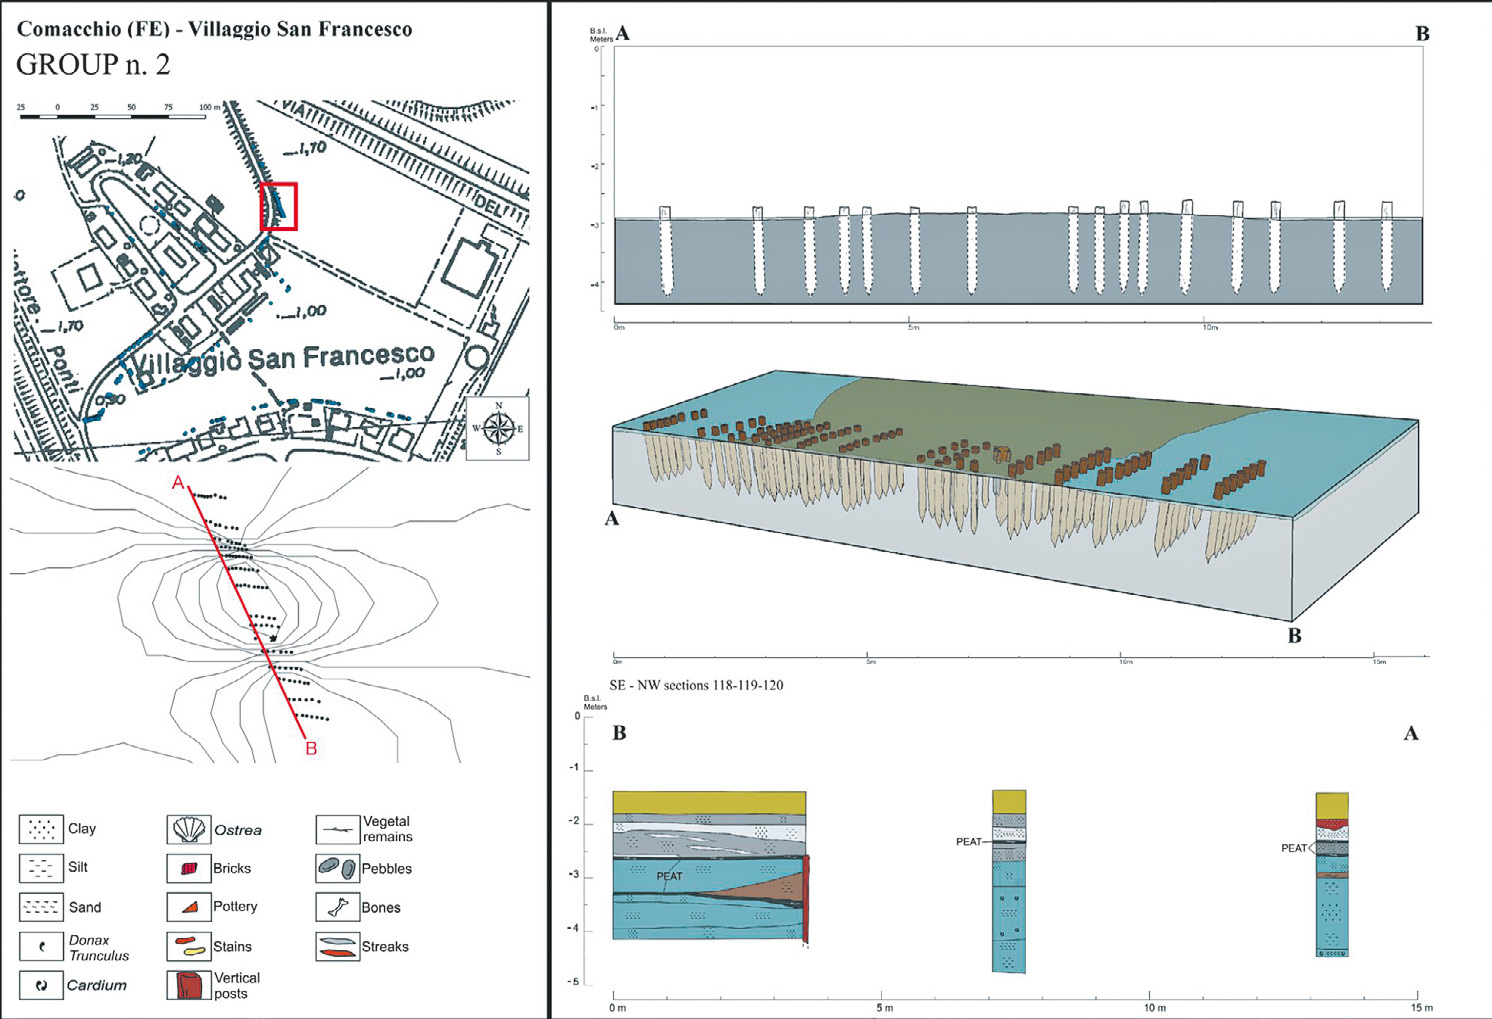The width and height of the screenshot is (1492, 1019).
Task: Click the B label atop the post profile
Action: click(1423, 34)
